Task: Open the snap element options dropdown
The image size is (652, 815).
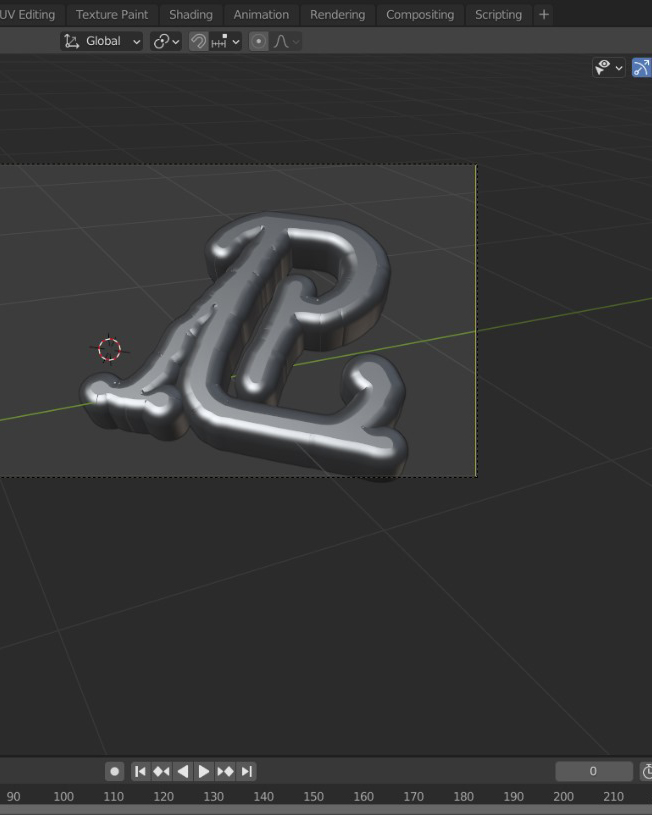Action: click(226, 41)
